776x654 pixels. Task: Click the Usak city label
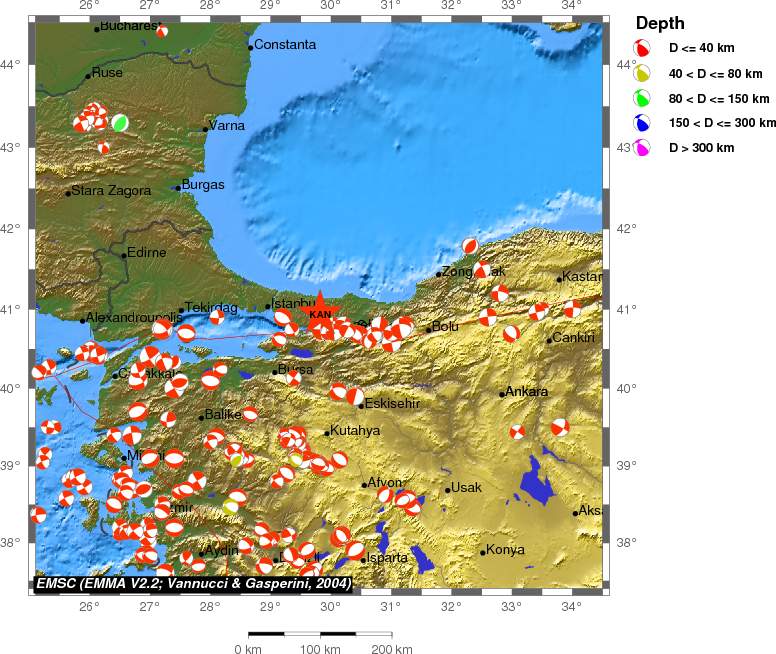[466, 488]
